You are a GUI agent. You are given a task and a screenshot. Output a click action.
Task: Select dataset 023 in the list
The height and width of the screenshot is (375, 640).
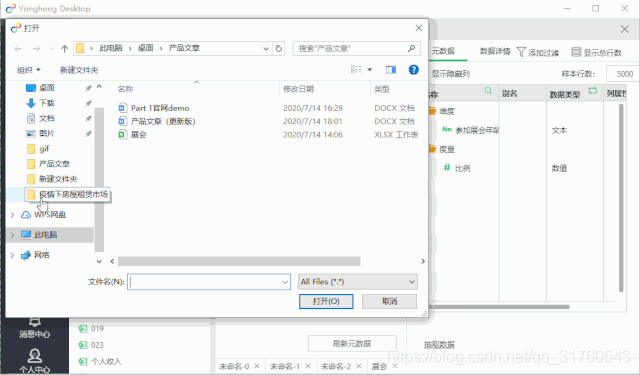click(97, 345)
